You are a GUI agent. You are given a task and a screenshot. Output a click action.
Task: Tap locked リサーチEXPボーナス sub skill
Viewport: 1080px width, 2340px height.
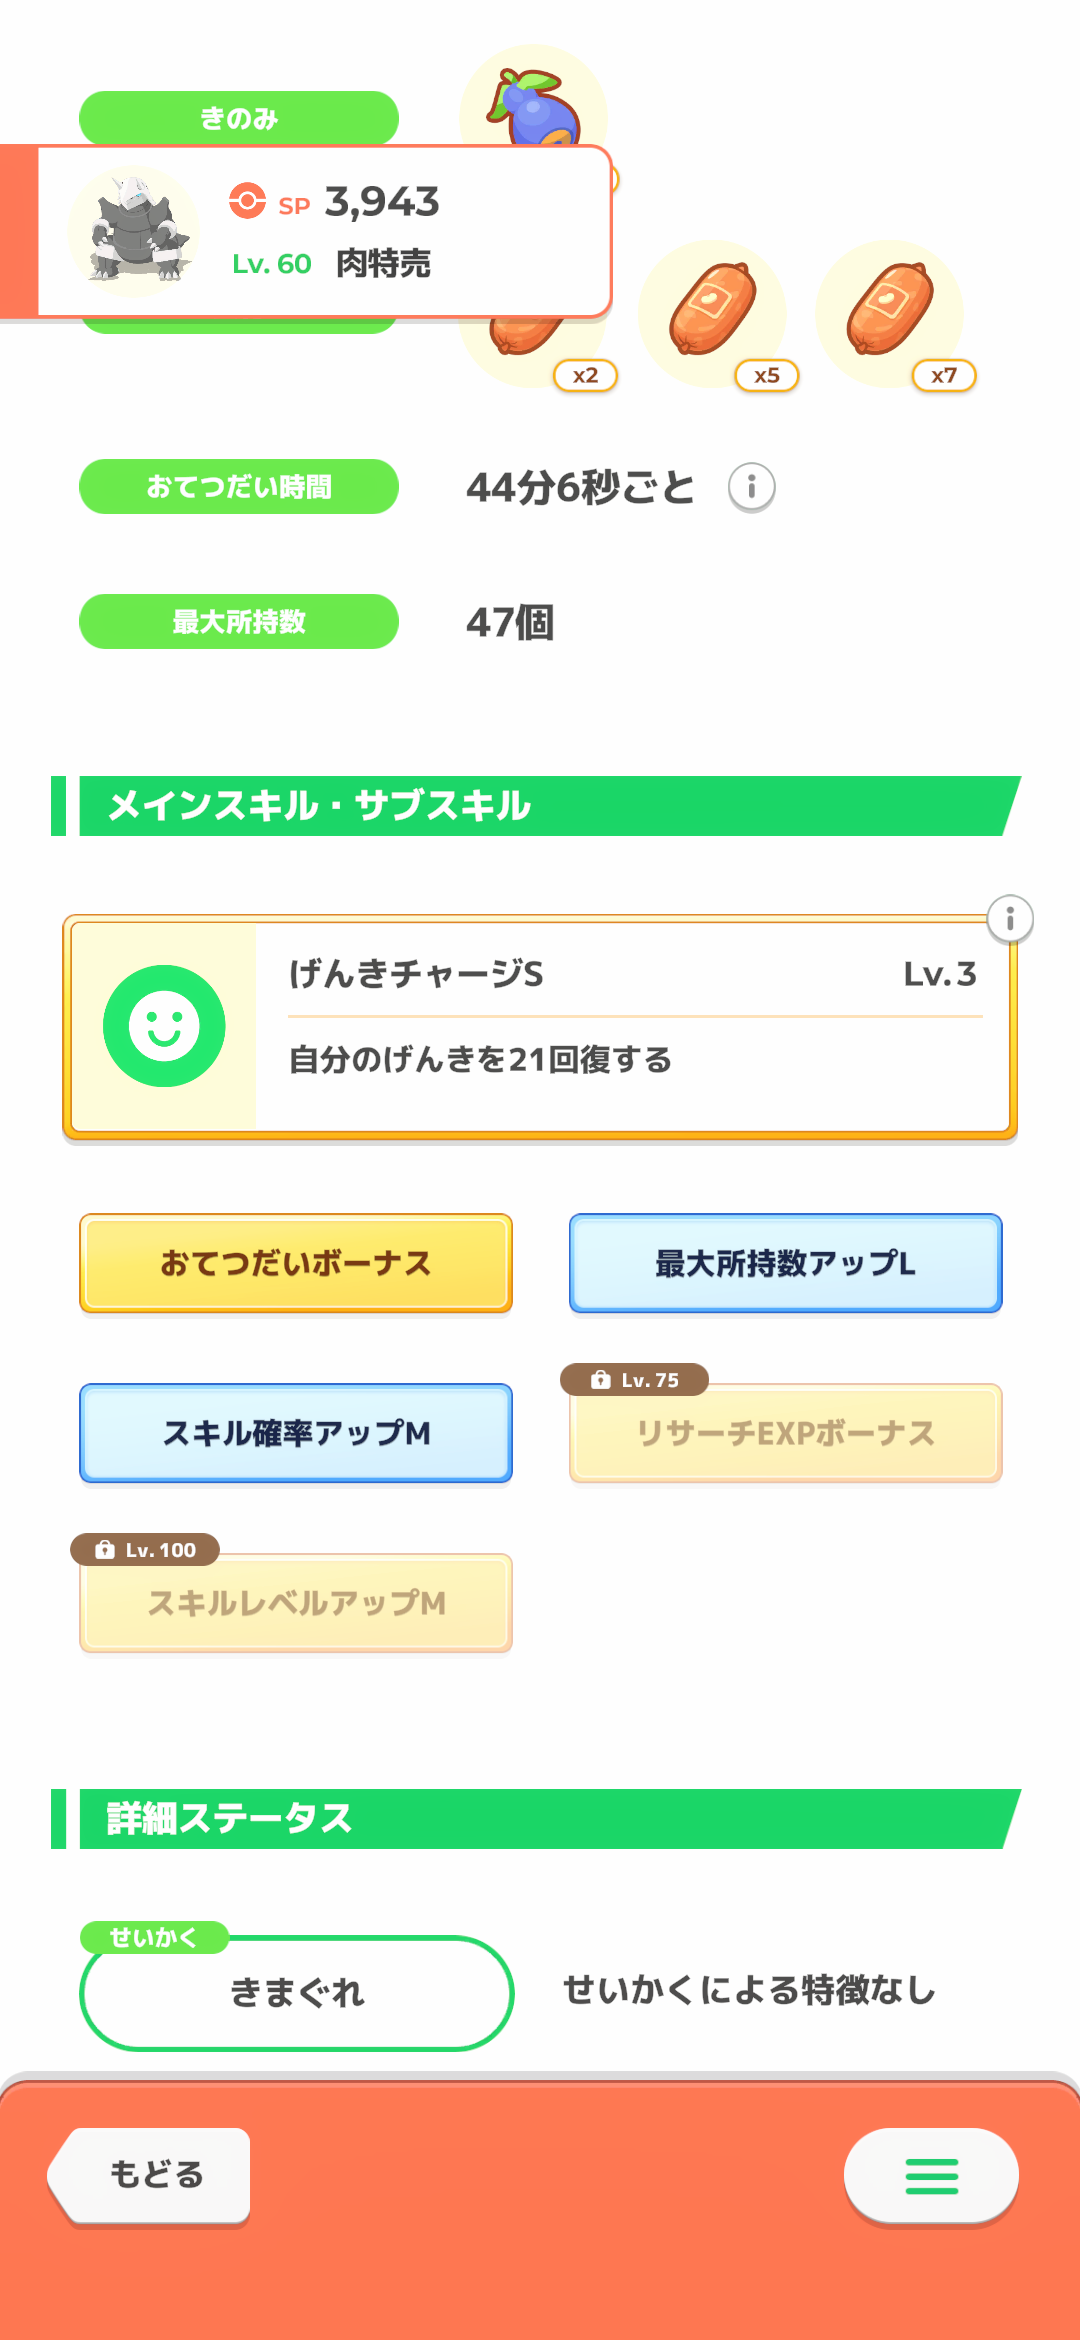tap(785, 1433)
